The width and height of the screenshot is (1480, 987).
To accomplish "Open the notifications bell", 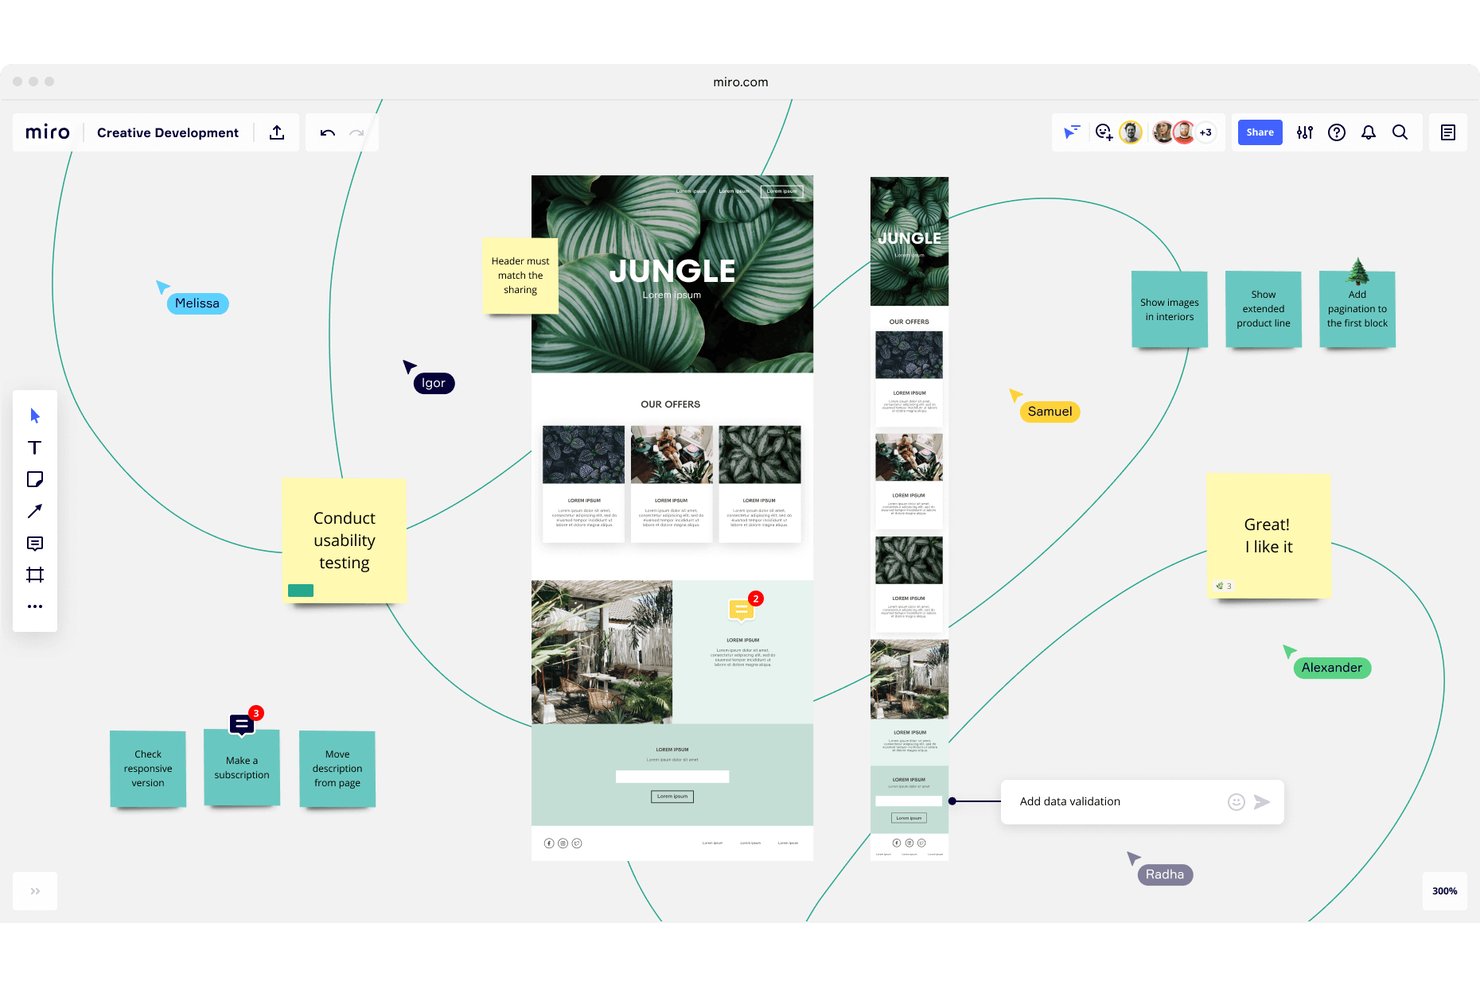I will 1369,132.
